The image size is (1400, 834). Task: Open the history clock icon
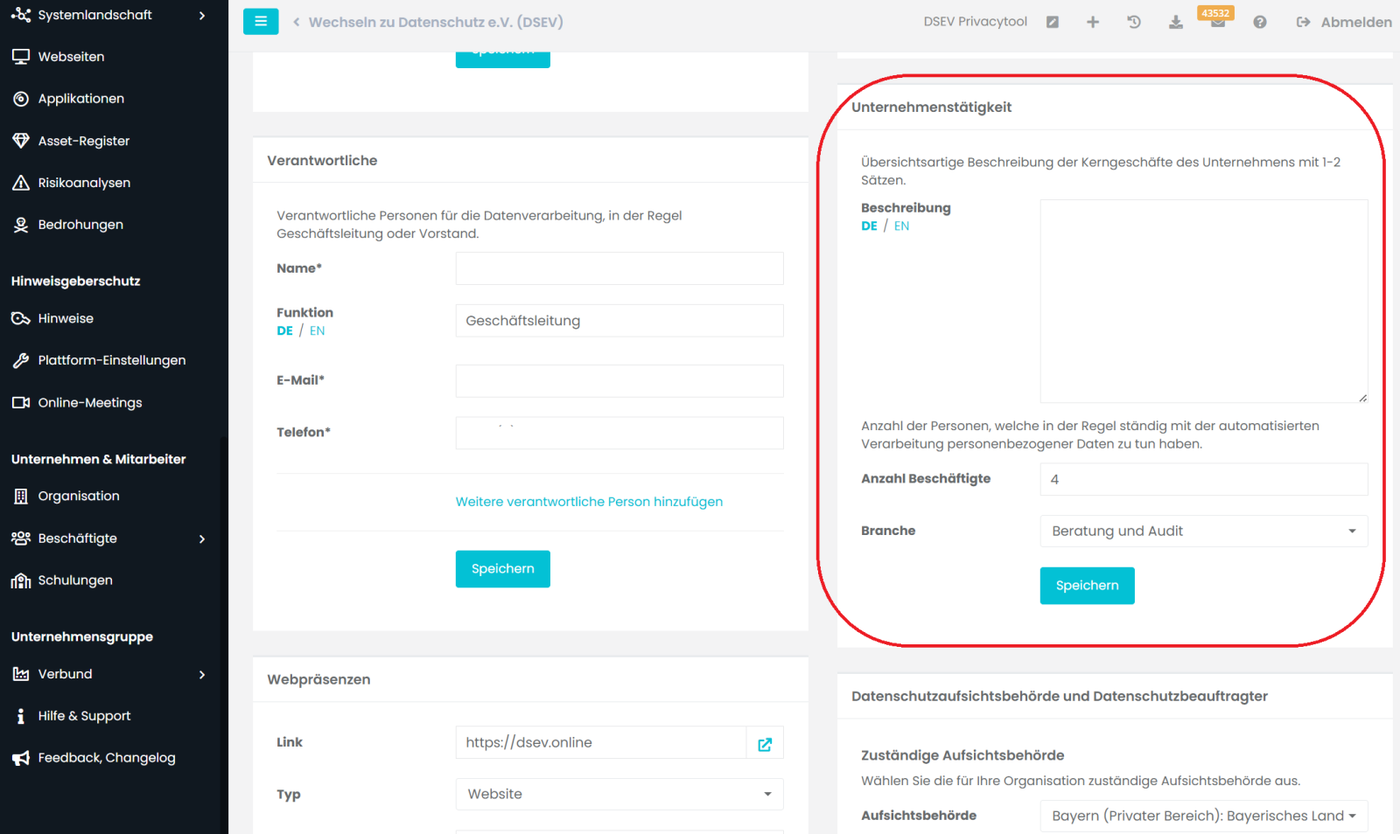pyautogui.click(x=1134, y=22)
